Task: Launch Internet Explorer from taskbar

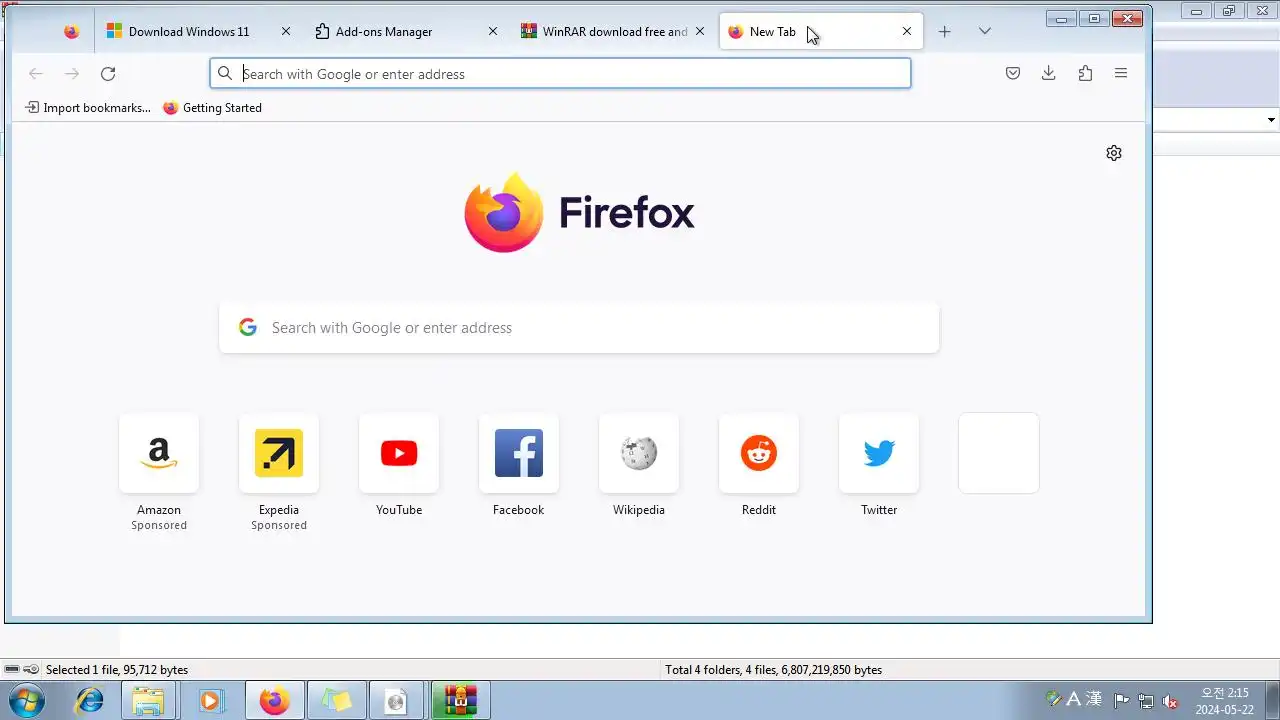Action: click(x=90, y=701)
